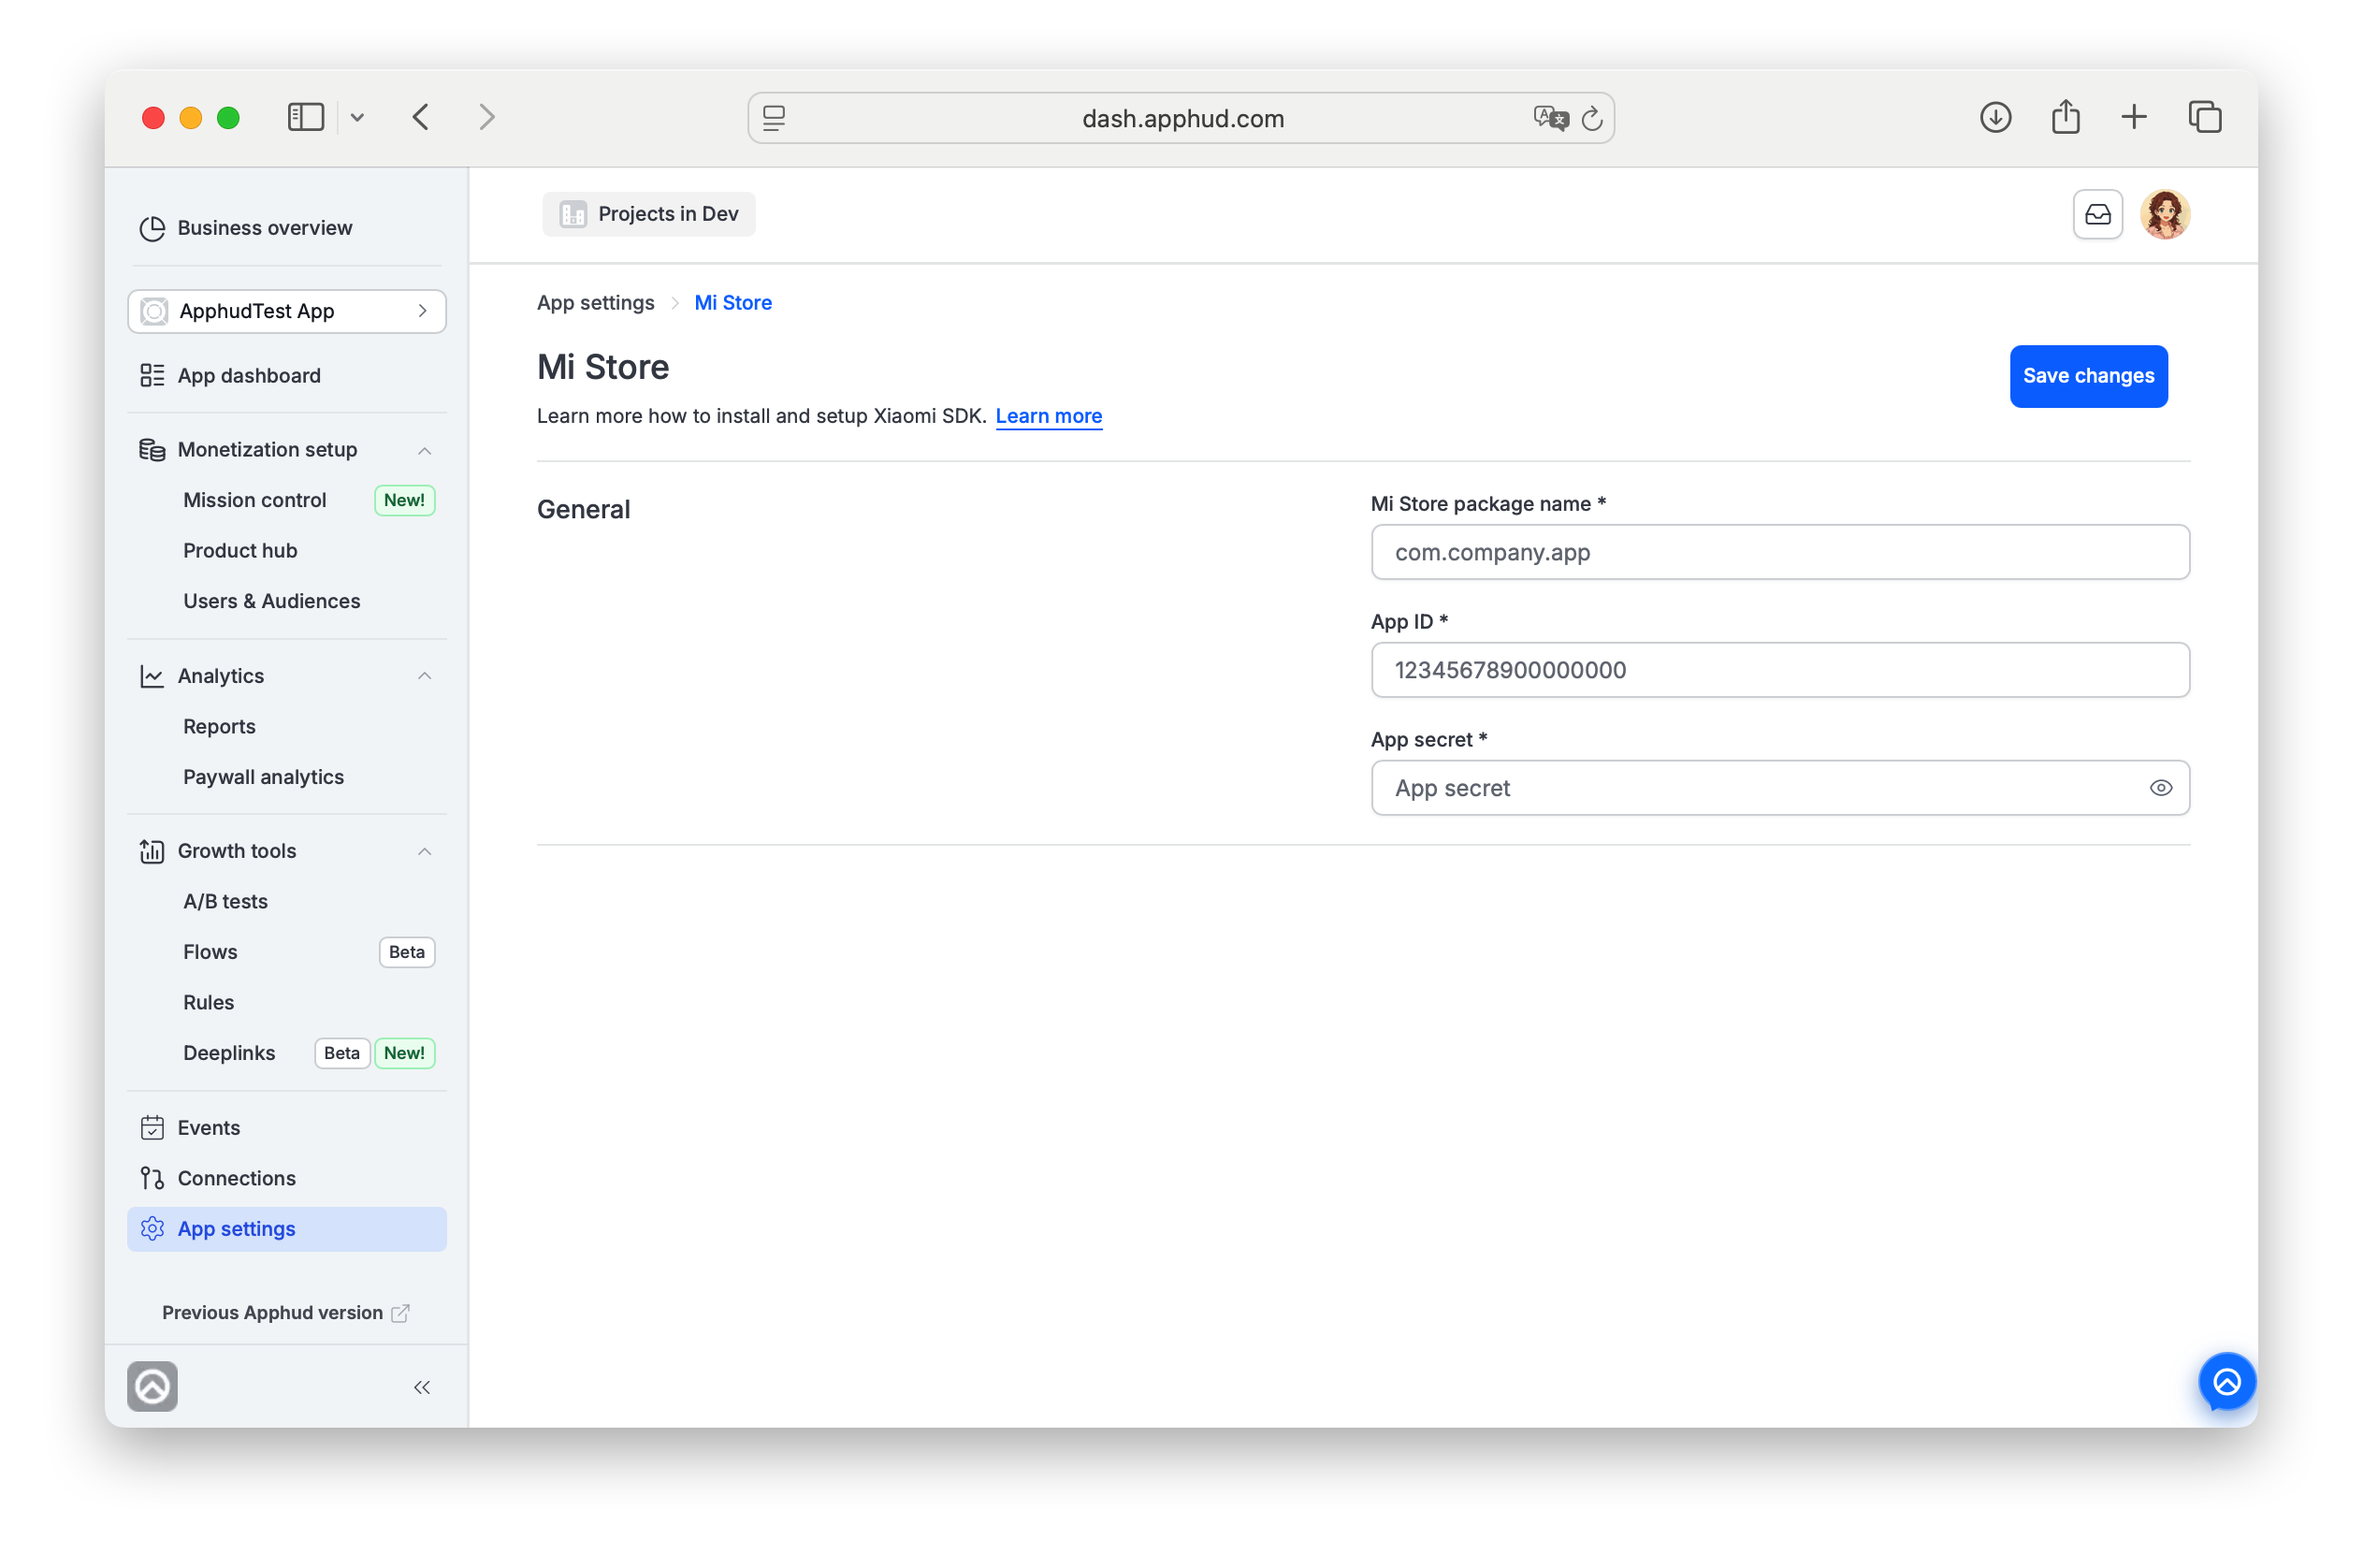Open Reports page
2363x1568 pixels.
tap(219, 727)
